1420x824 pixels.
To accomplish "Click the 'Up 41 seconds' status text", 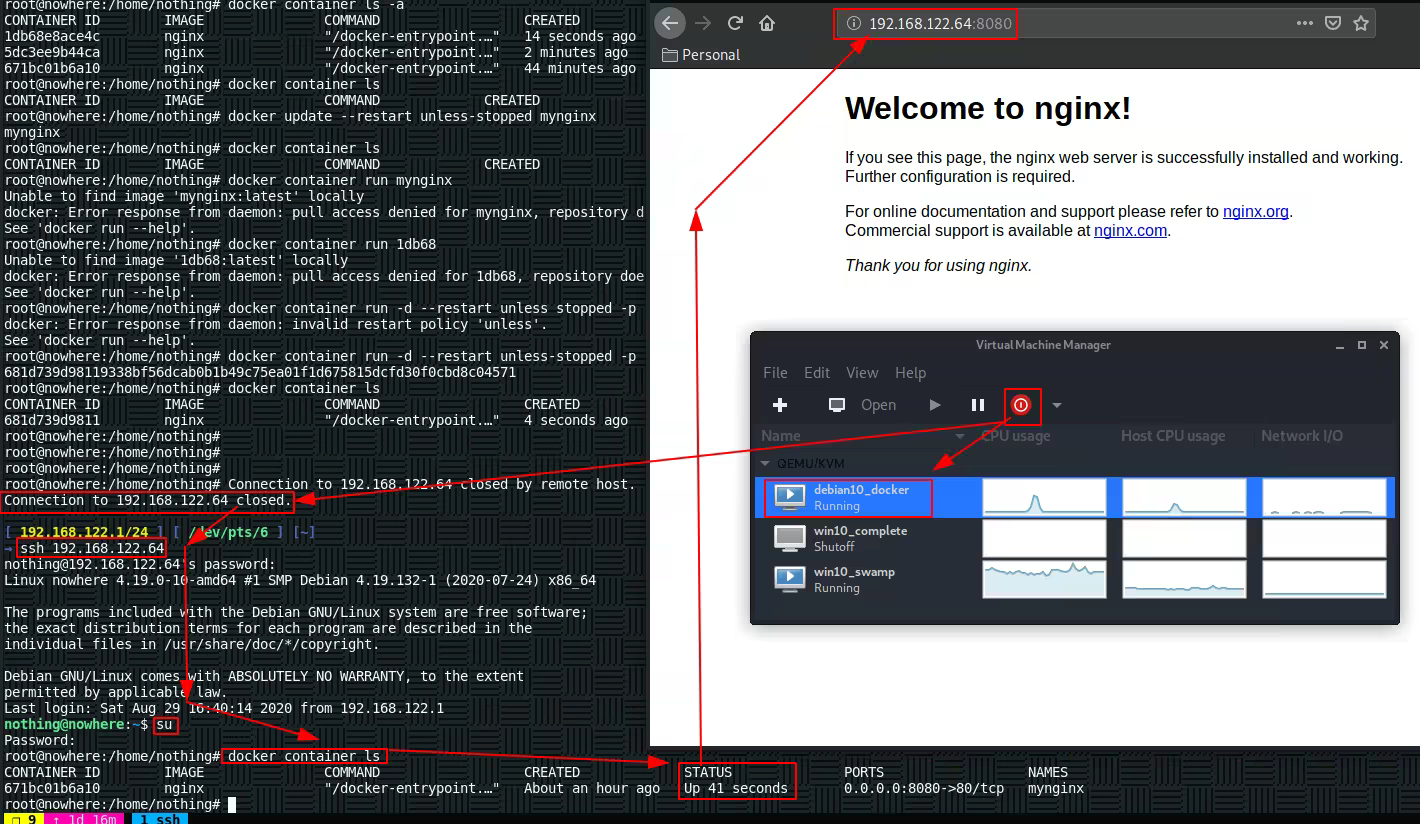I will point(736,788).
